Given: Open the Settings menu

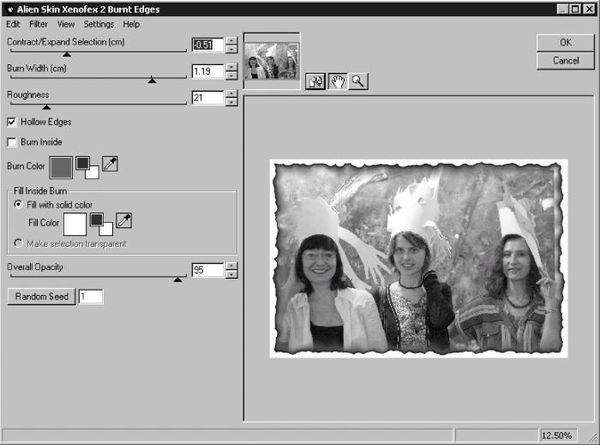Looking at the screenshot, I should pyautogui.click(x=98, y=24).
